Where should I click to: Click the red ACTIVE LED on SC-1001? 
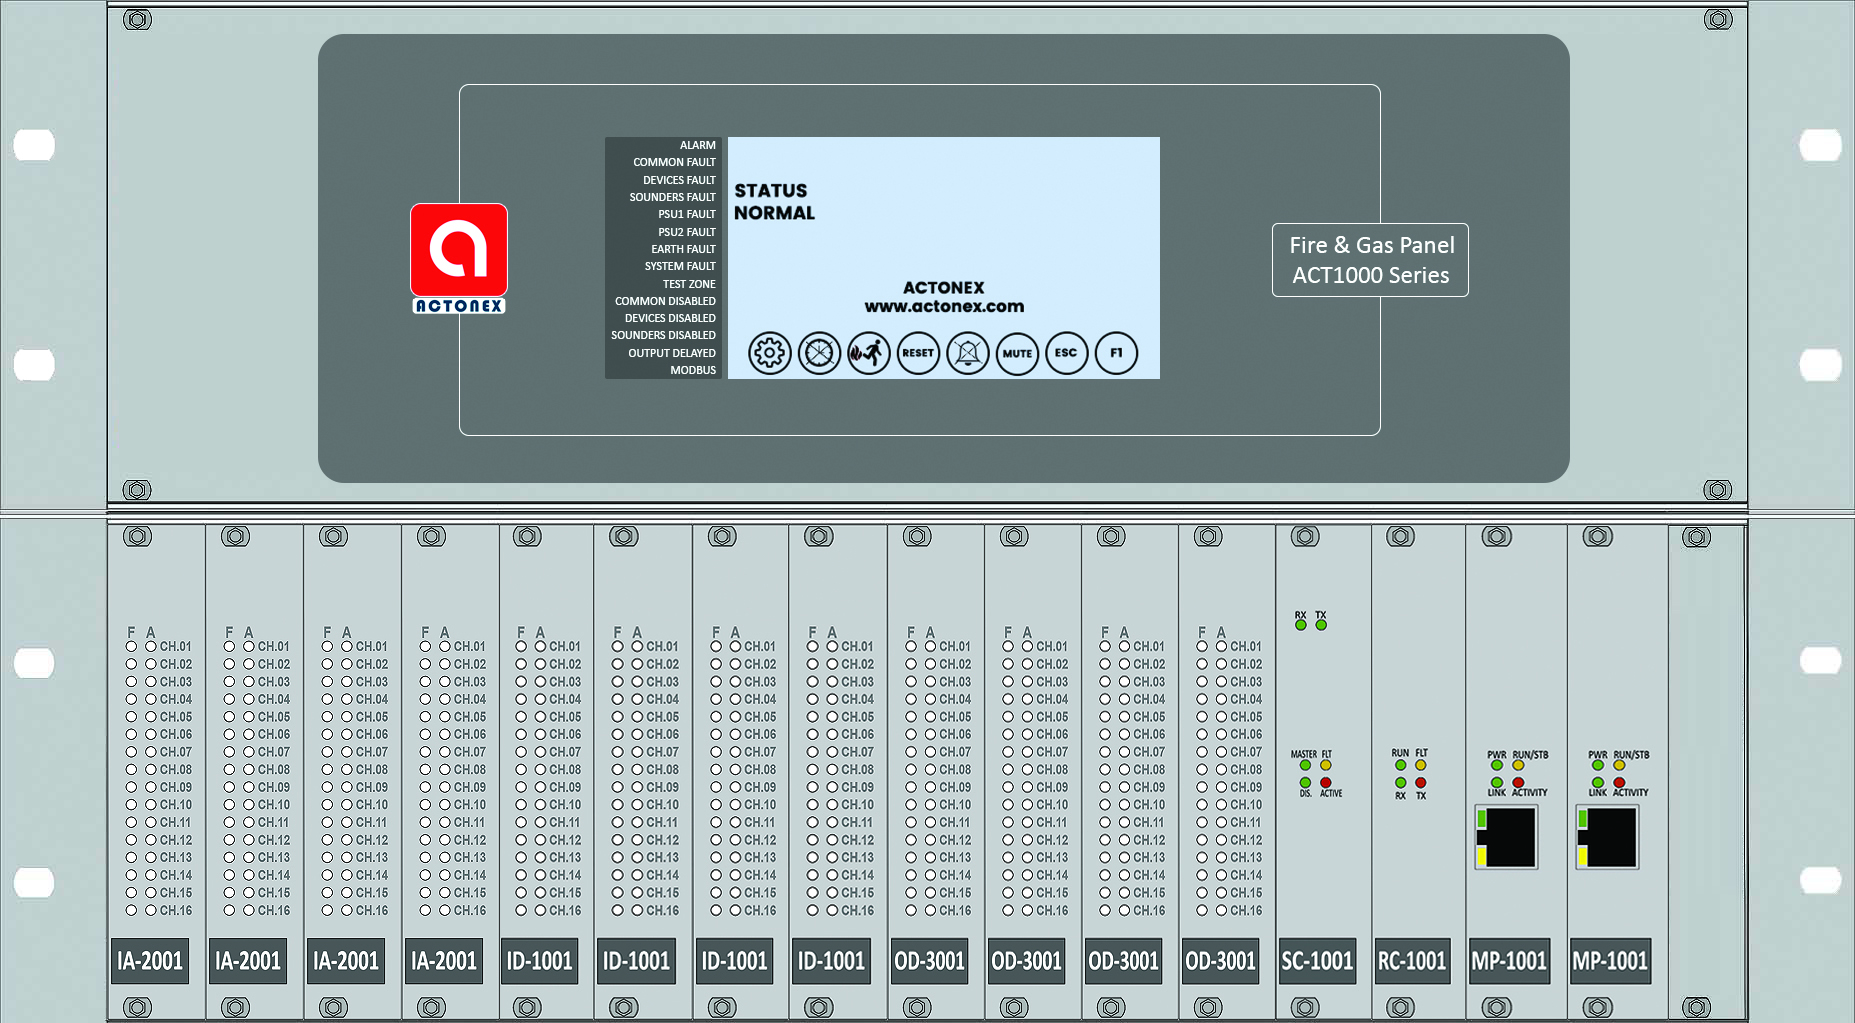click(1326, 783)
